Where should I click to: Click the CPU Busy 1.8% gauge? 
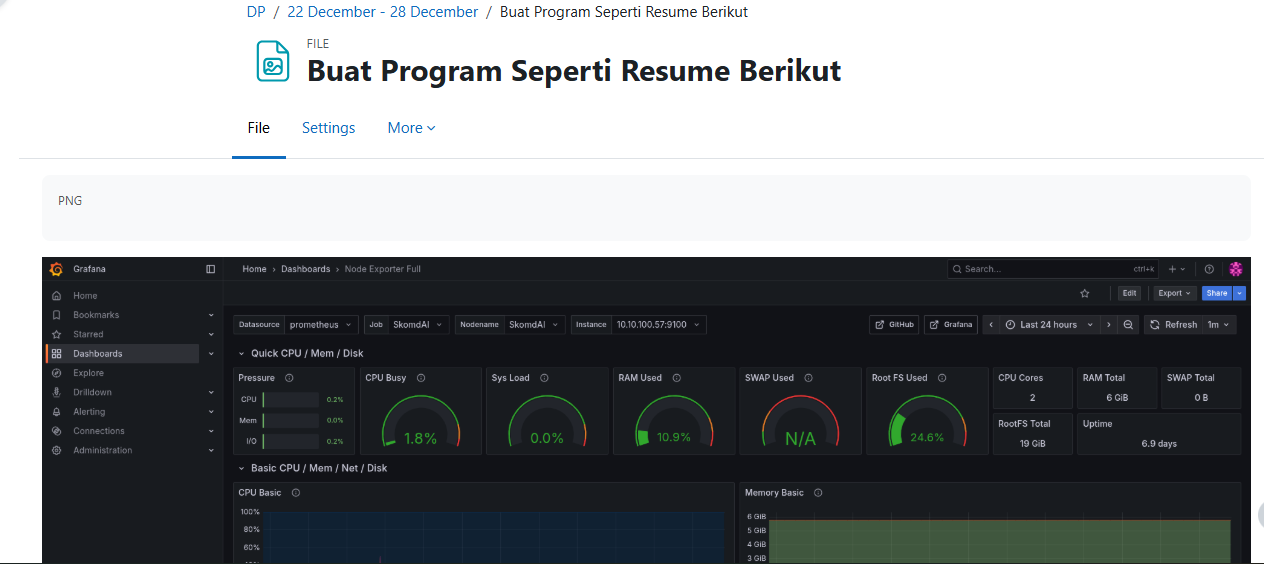point(420,421)
